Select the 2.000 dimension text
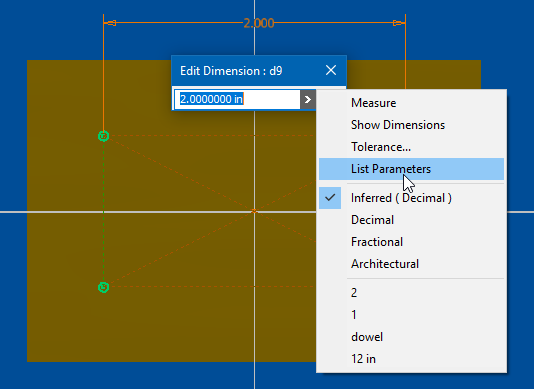 click(x=258, y=23)
